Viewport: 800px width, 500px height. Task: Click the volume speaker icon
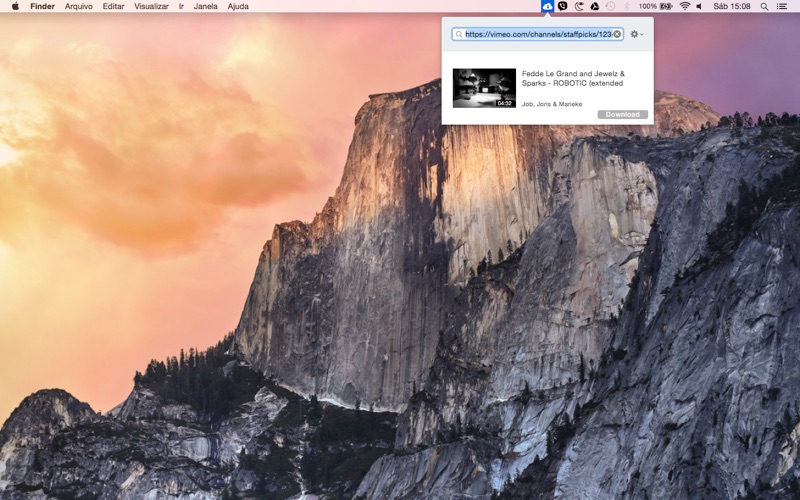pos(699,6)
